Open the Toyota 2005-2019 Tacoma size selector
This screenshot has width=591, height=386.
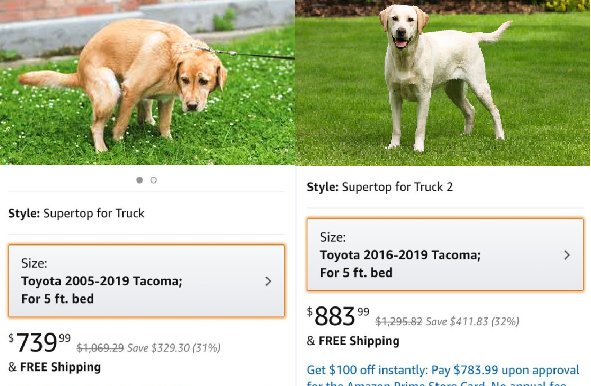(x=147, y=281)
